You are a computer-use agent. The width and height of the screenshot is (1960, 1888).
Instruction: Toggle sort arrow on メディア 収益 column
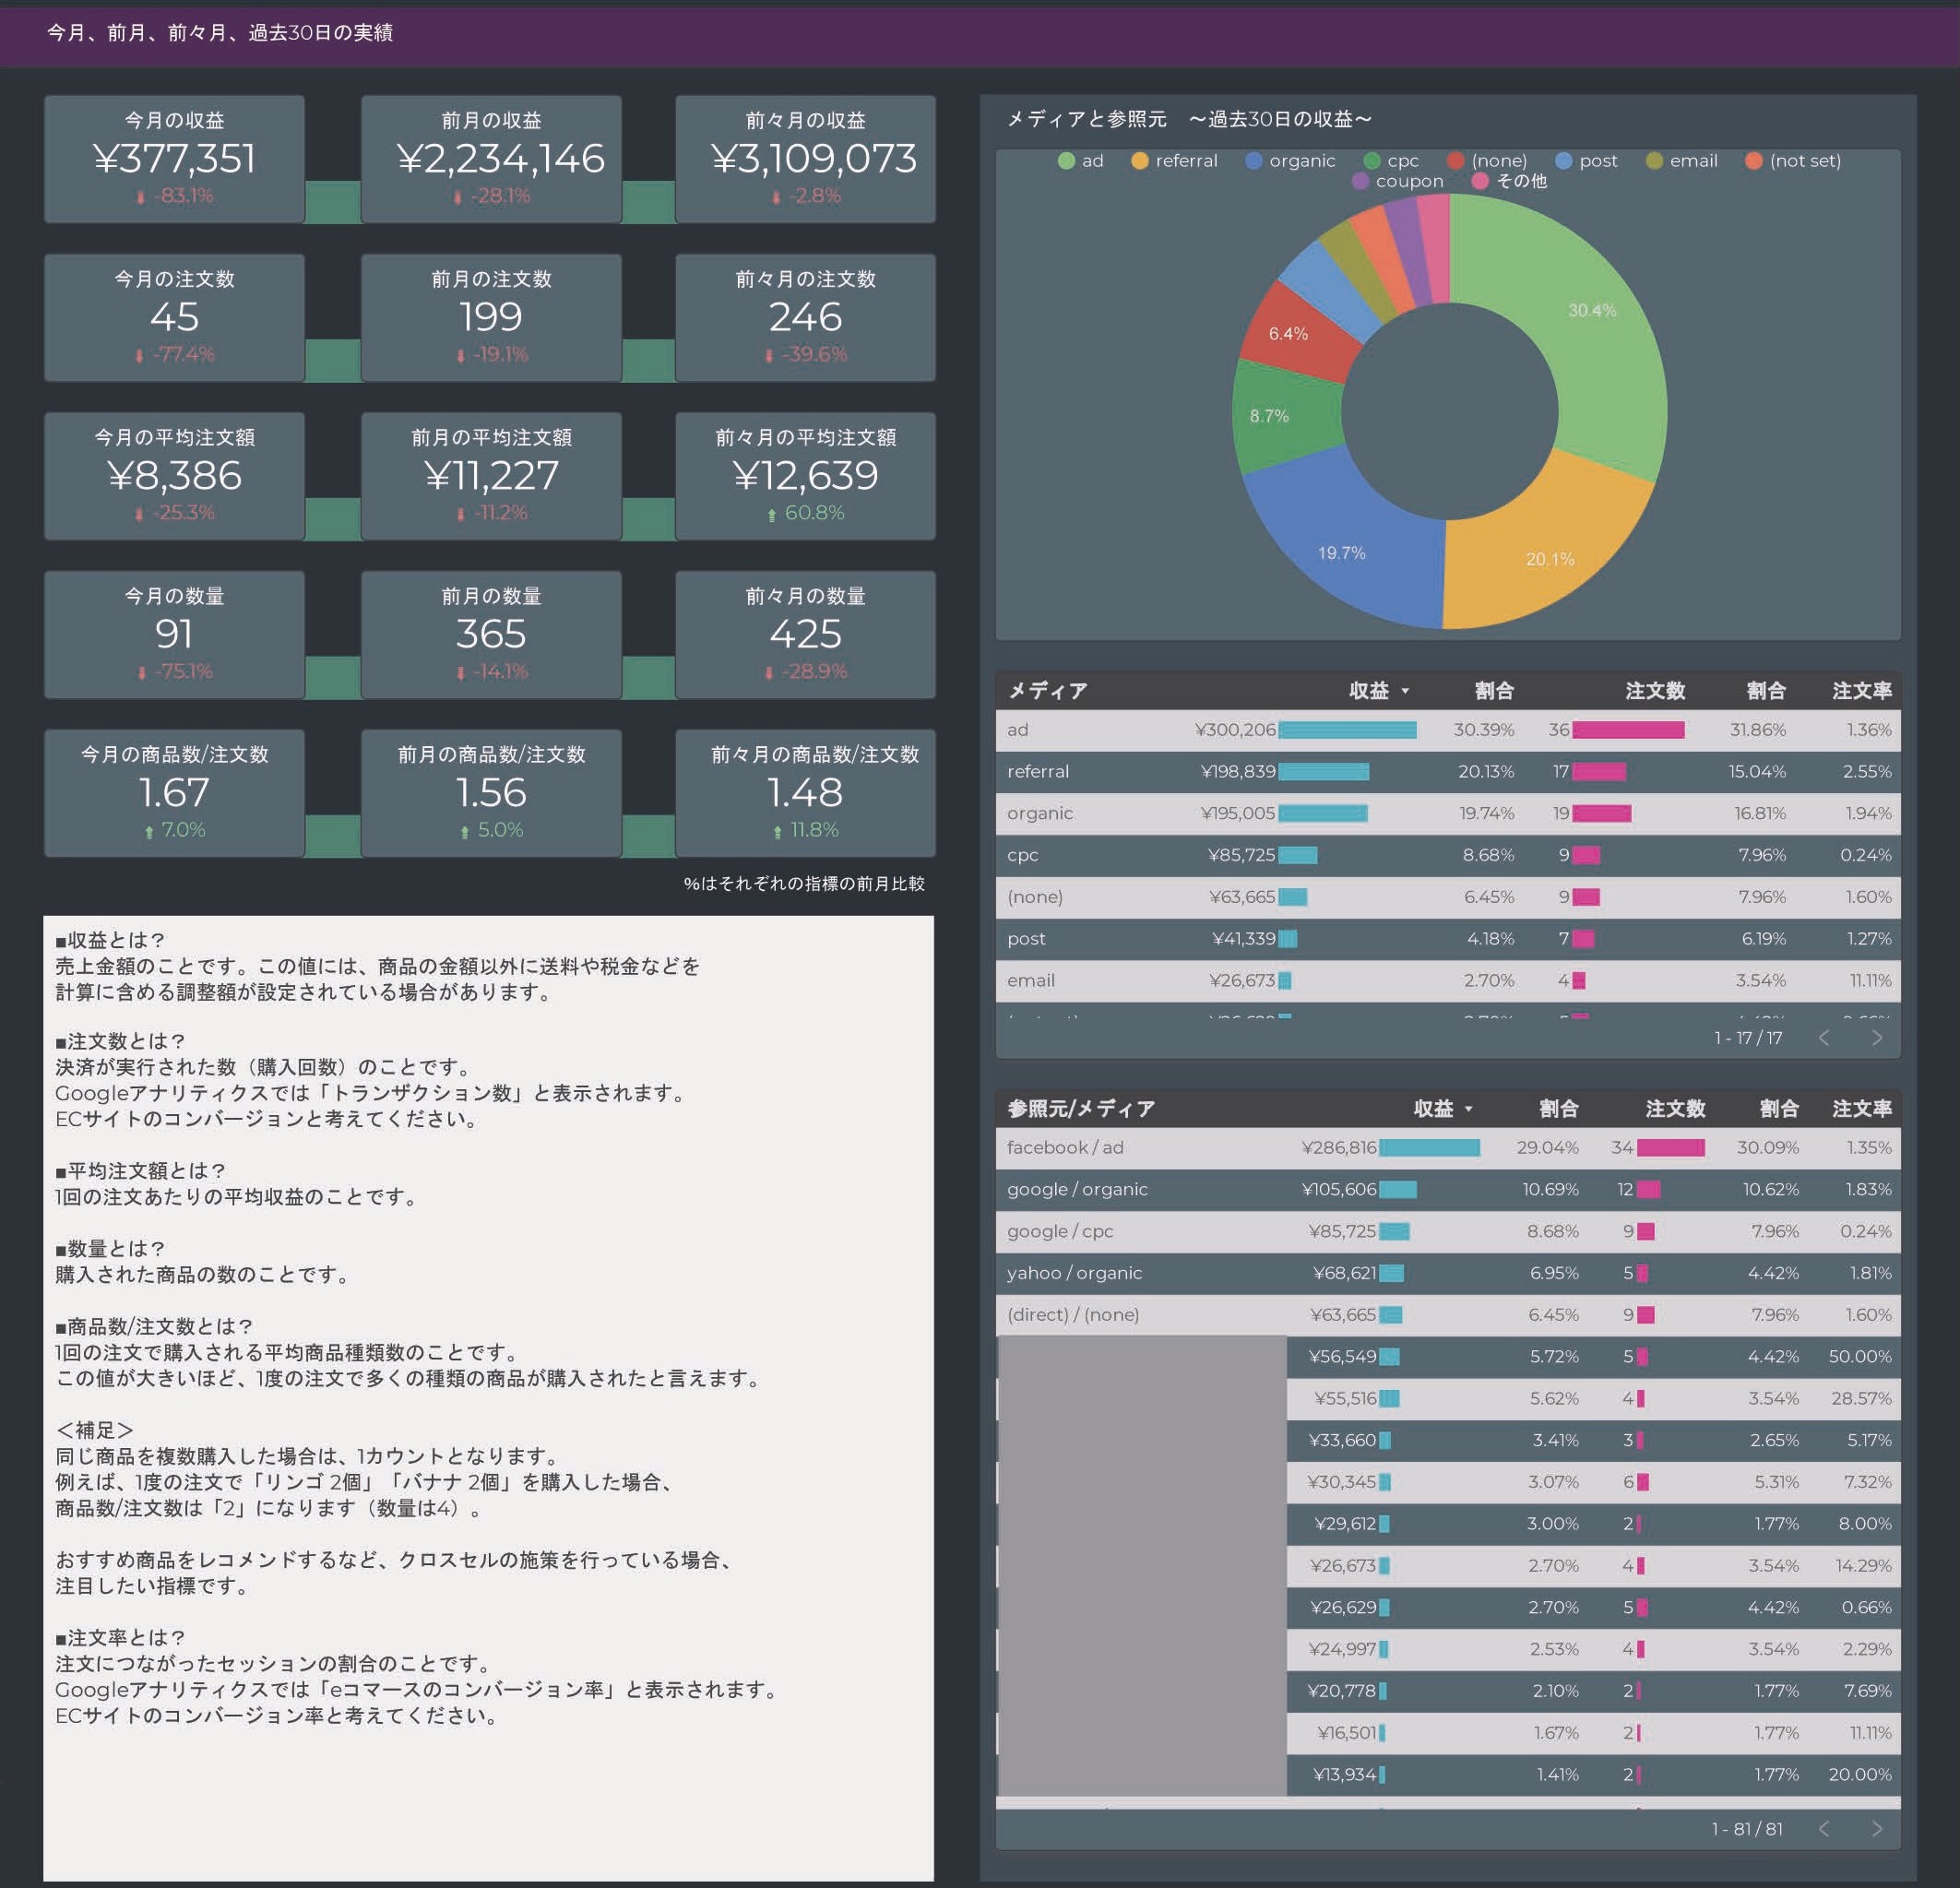[x=1405, y=691]
